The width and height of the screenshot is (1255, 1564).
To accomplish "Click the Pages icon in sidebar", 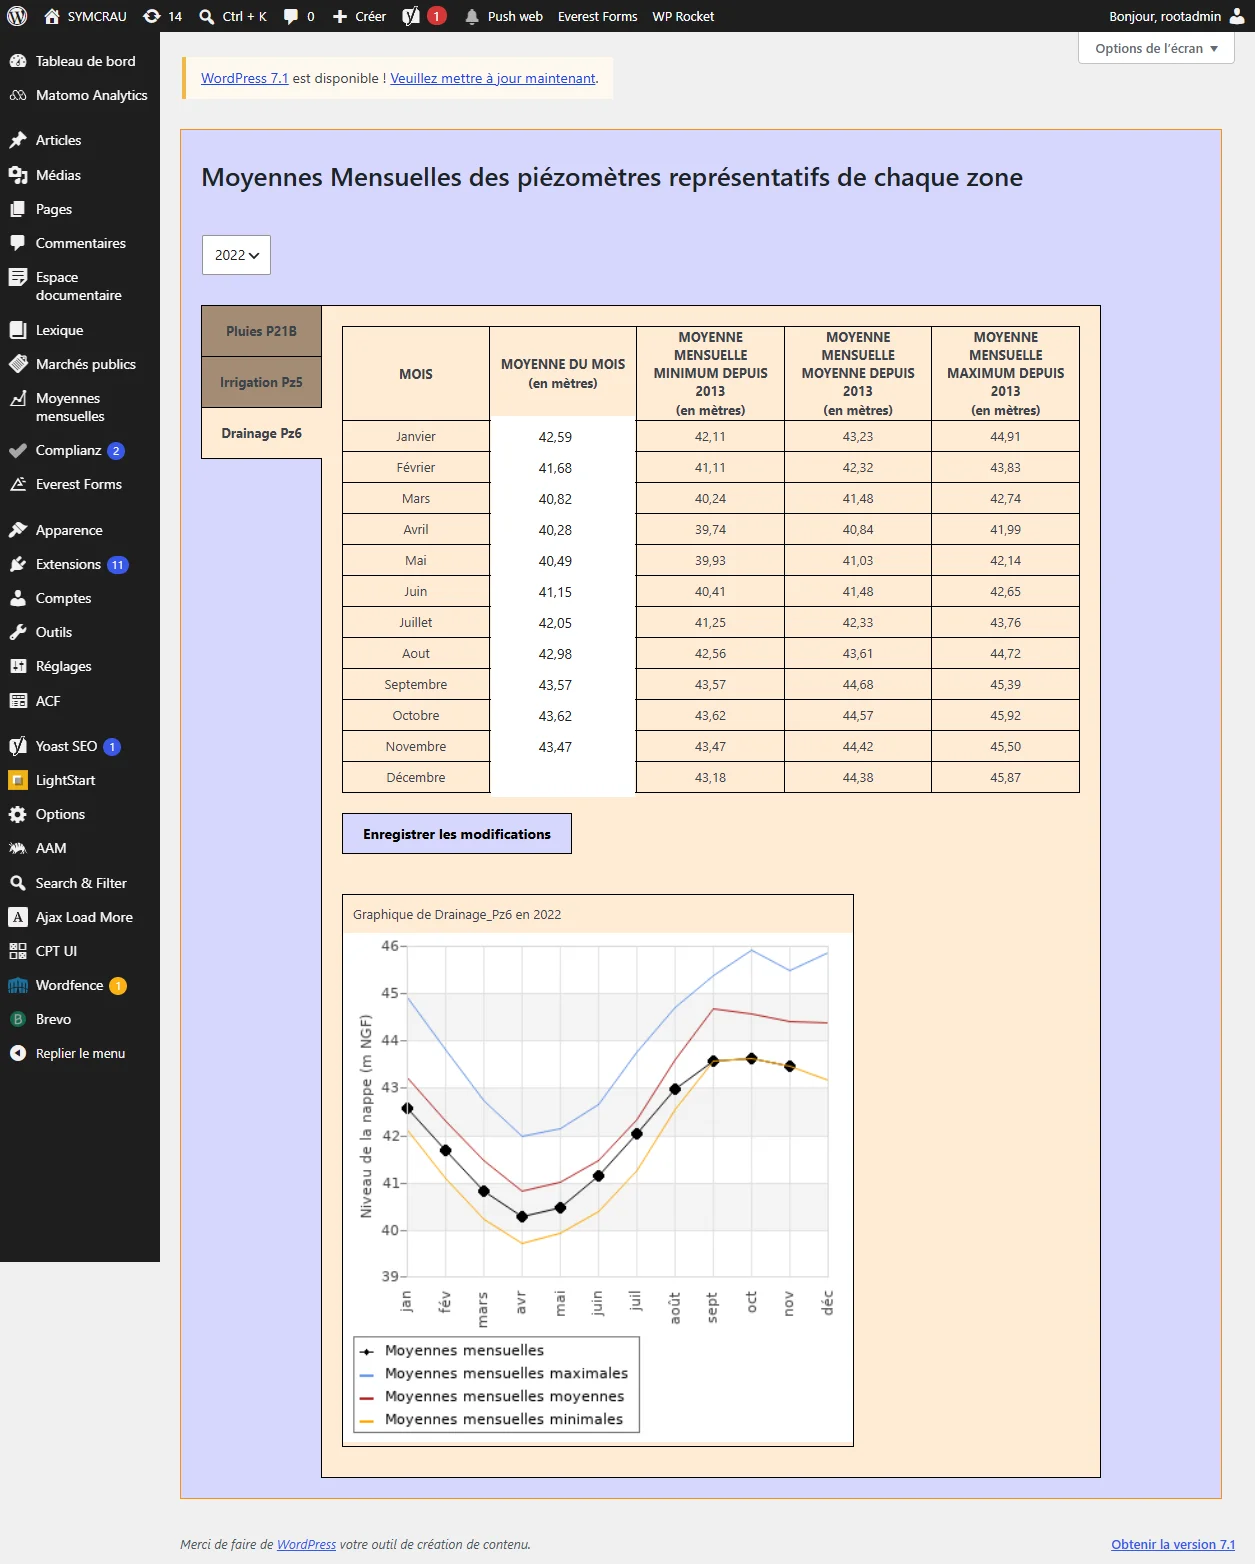I will point(18,209).
